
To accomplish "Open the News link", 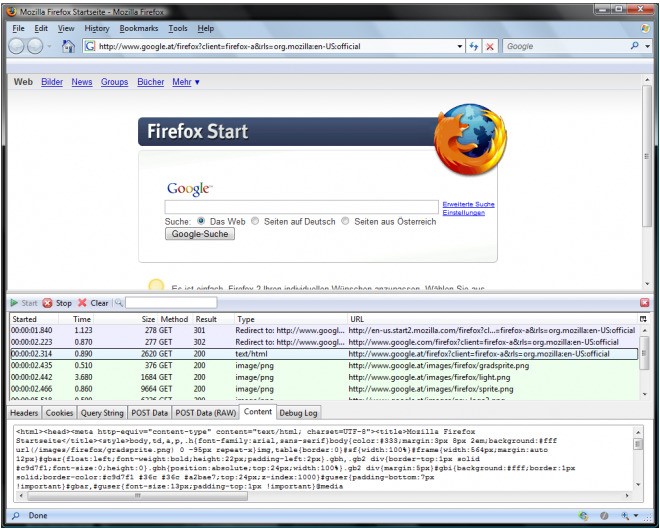I will pyautogui.click(x=82, y=82).
